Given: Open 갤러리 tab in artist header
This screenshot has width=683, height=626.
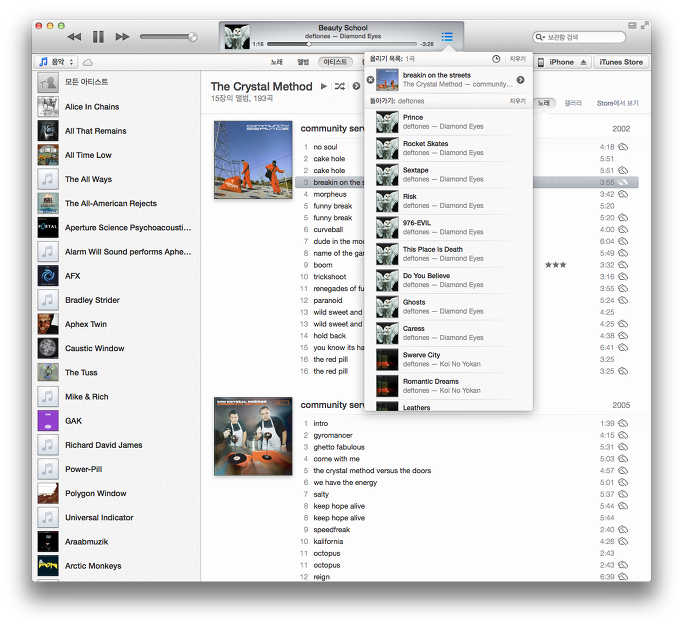Looking at the screenshot, I should tap(573, 103).
